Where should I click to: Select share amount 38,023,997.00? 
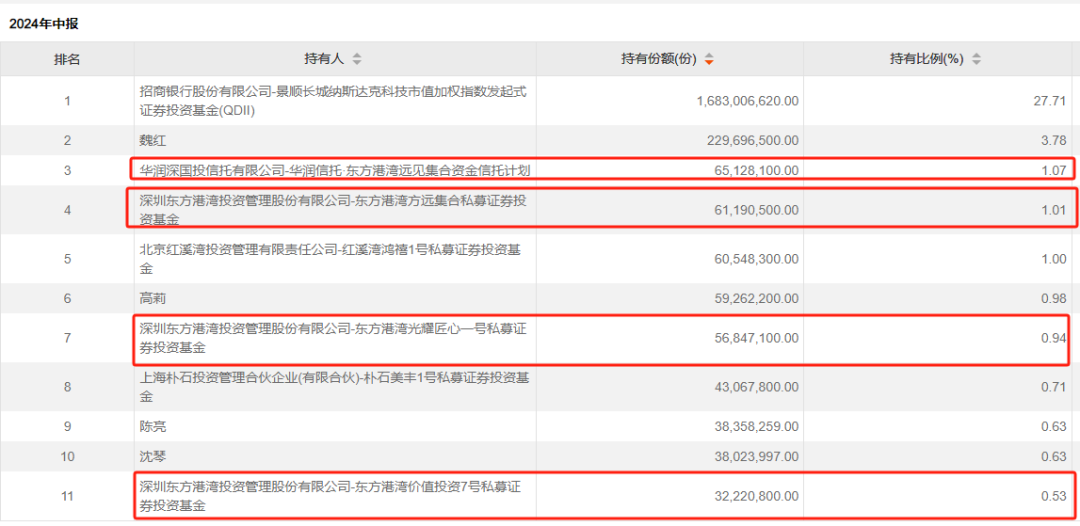(x=756, y=456)
